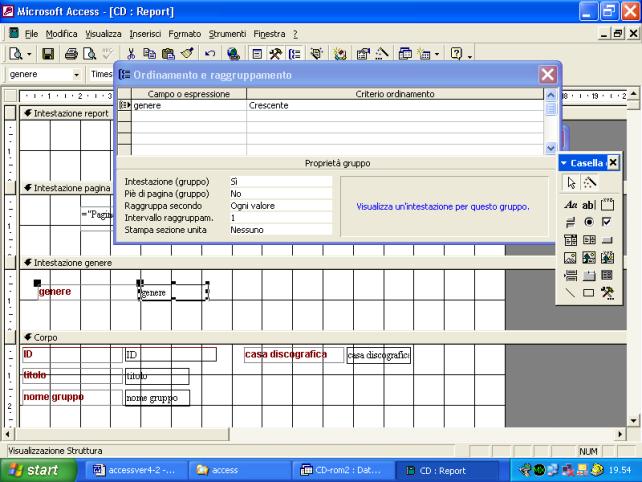Screen dimensions: 642x482
Task: Toggle the Field List button
Action: (257, 54)
